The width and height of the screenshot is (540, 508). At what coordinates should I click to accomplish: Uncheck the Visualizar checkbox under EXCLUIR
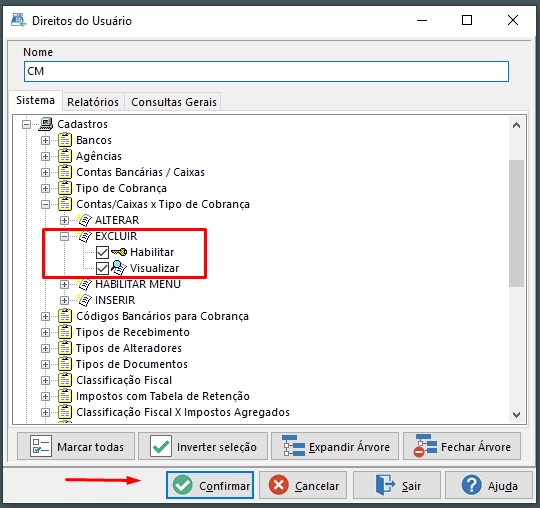[x=102, y=268]
